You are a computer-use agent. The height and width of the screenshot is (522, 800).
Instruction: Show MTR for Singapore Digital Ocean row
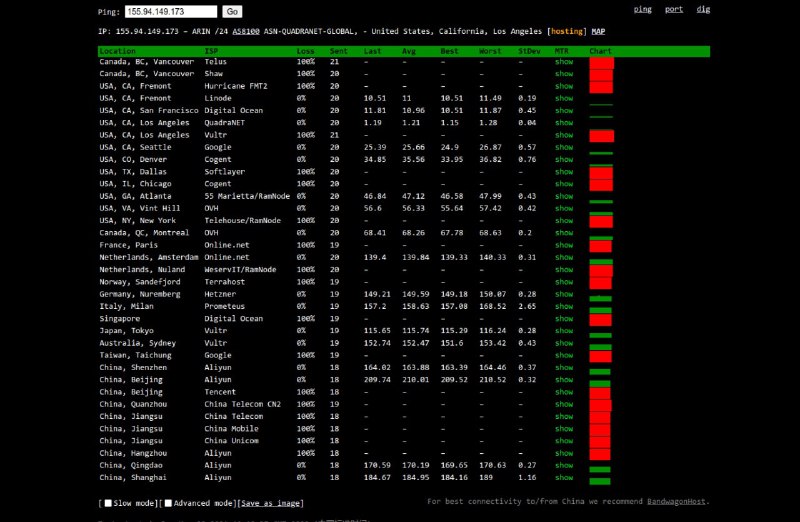pyautogui.click(x=564, y=319)
